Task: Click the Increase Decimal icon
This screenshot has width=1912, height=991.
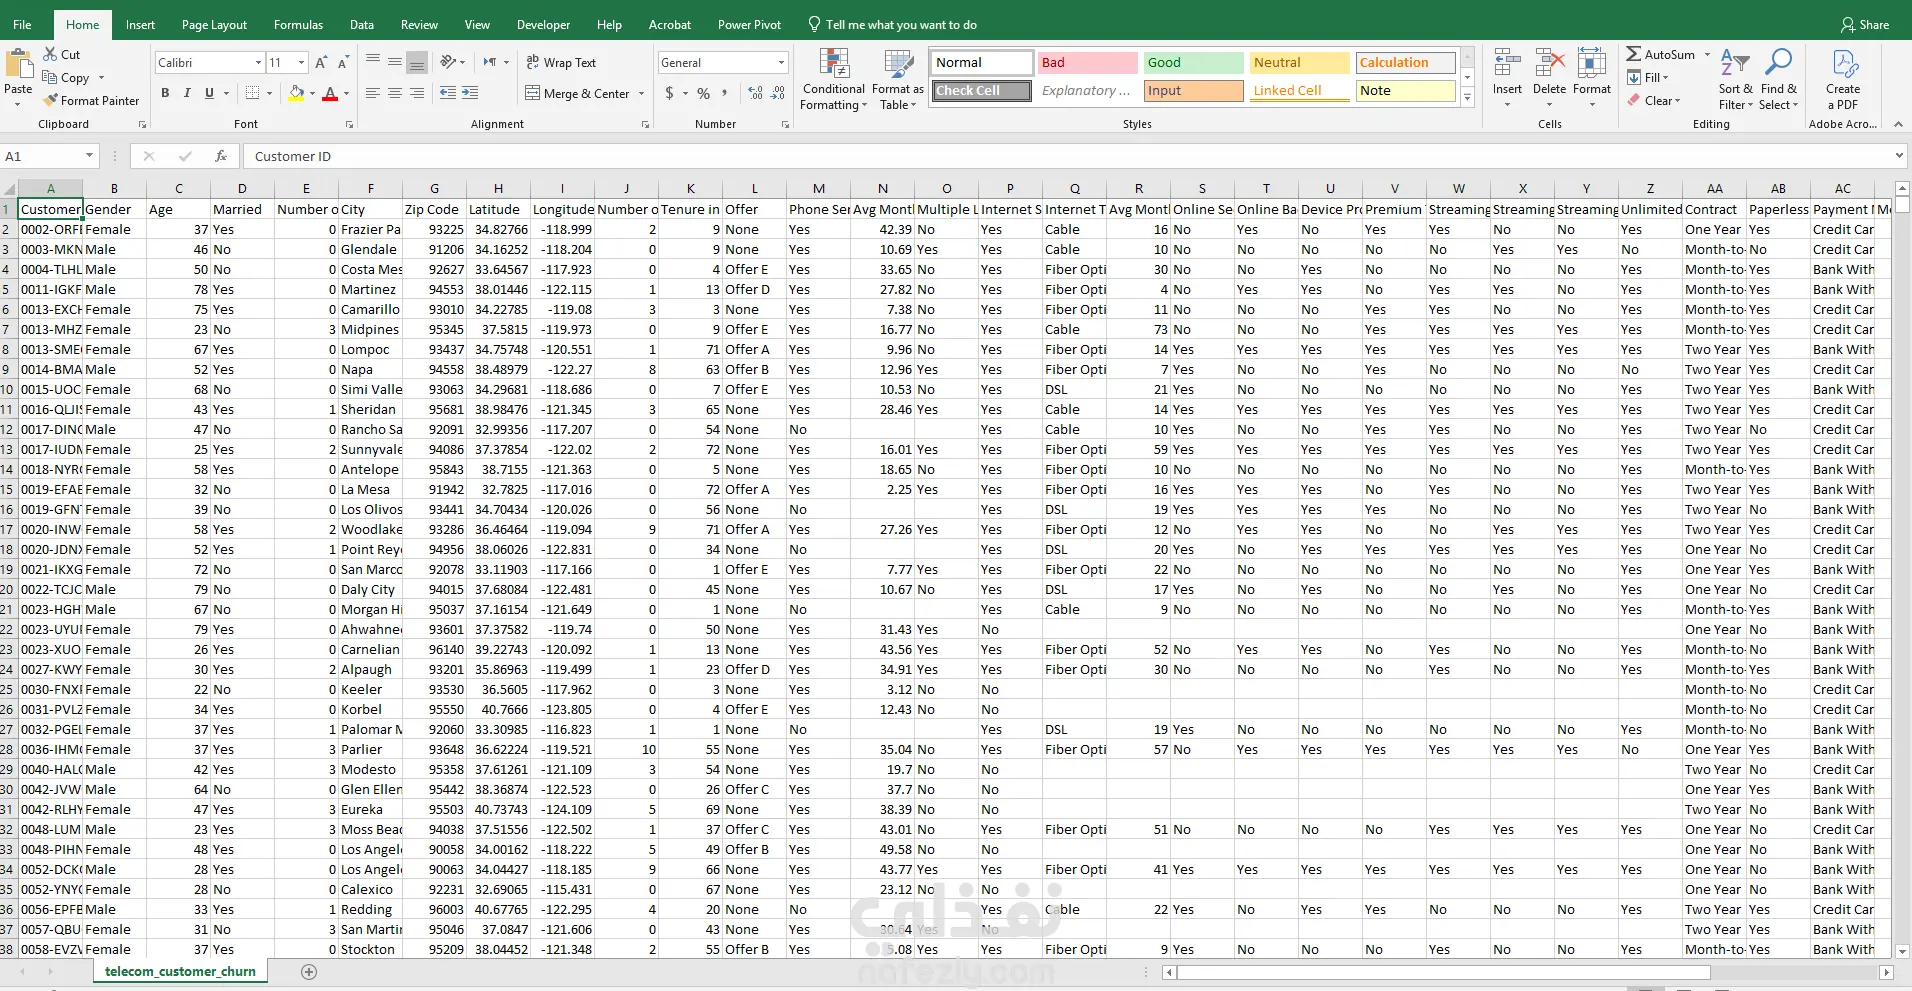Action: point(754,93)
